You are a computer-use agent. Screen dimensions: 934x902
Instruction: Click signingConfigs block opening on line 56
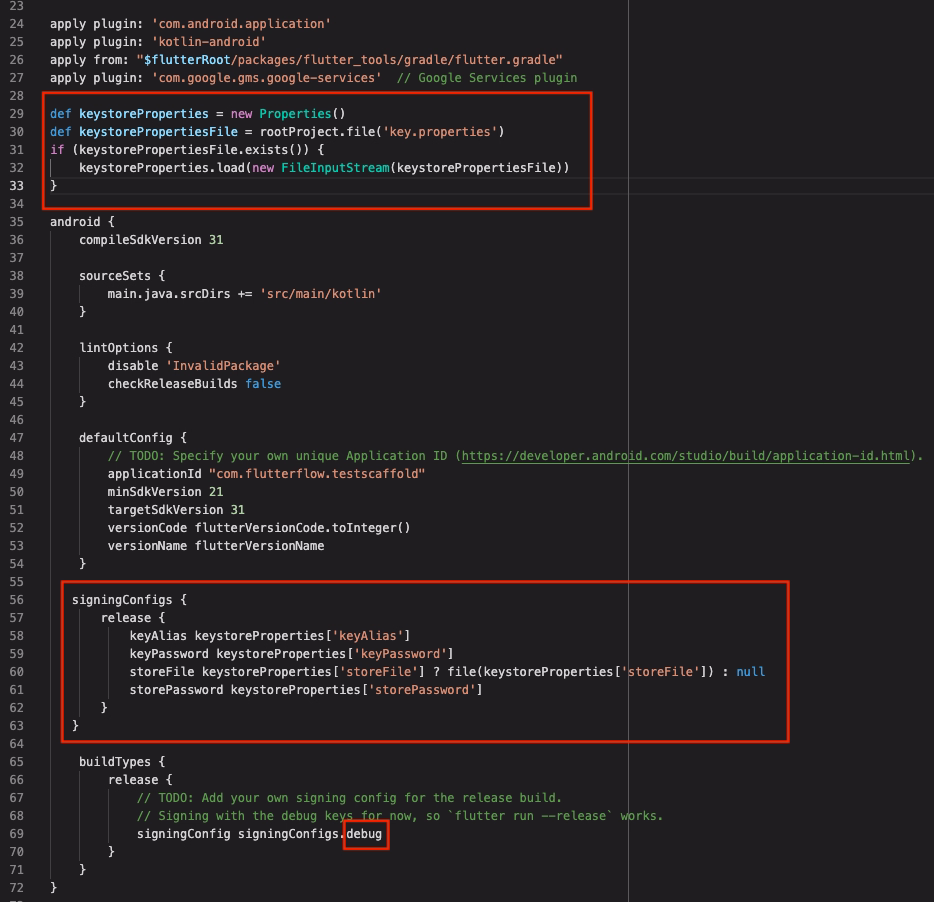(129, 600)
